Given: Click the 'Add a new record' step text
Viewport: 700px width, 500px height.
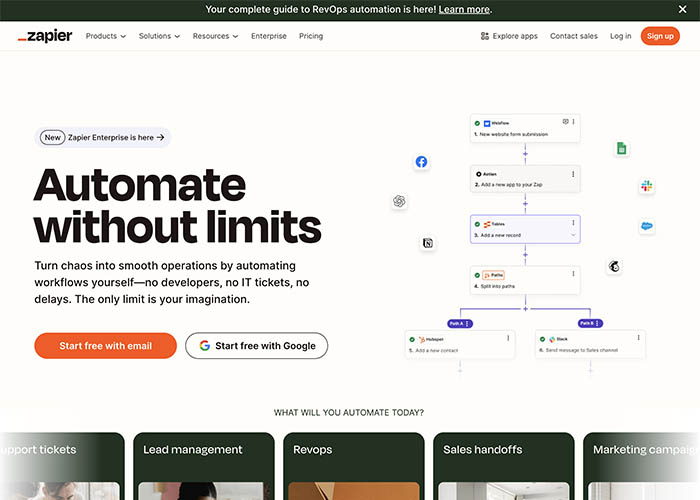Looking at the screenshot, I should click(x=500, y=235).
